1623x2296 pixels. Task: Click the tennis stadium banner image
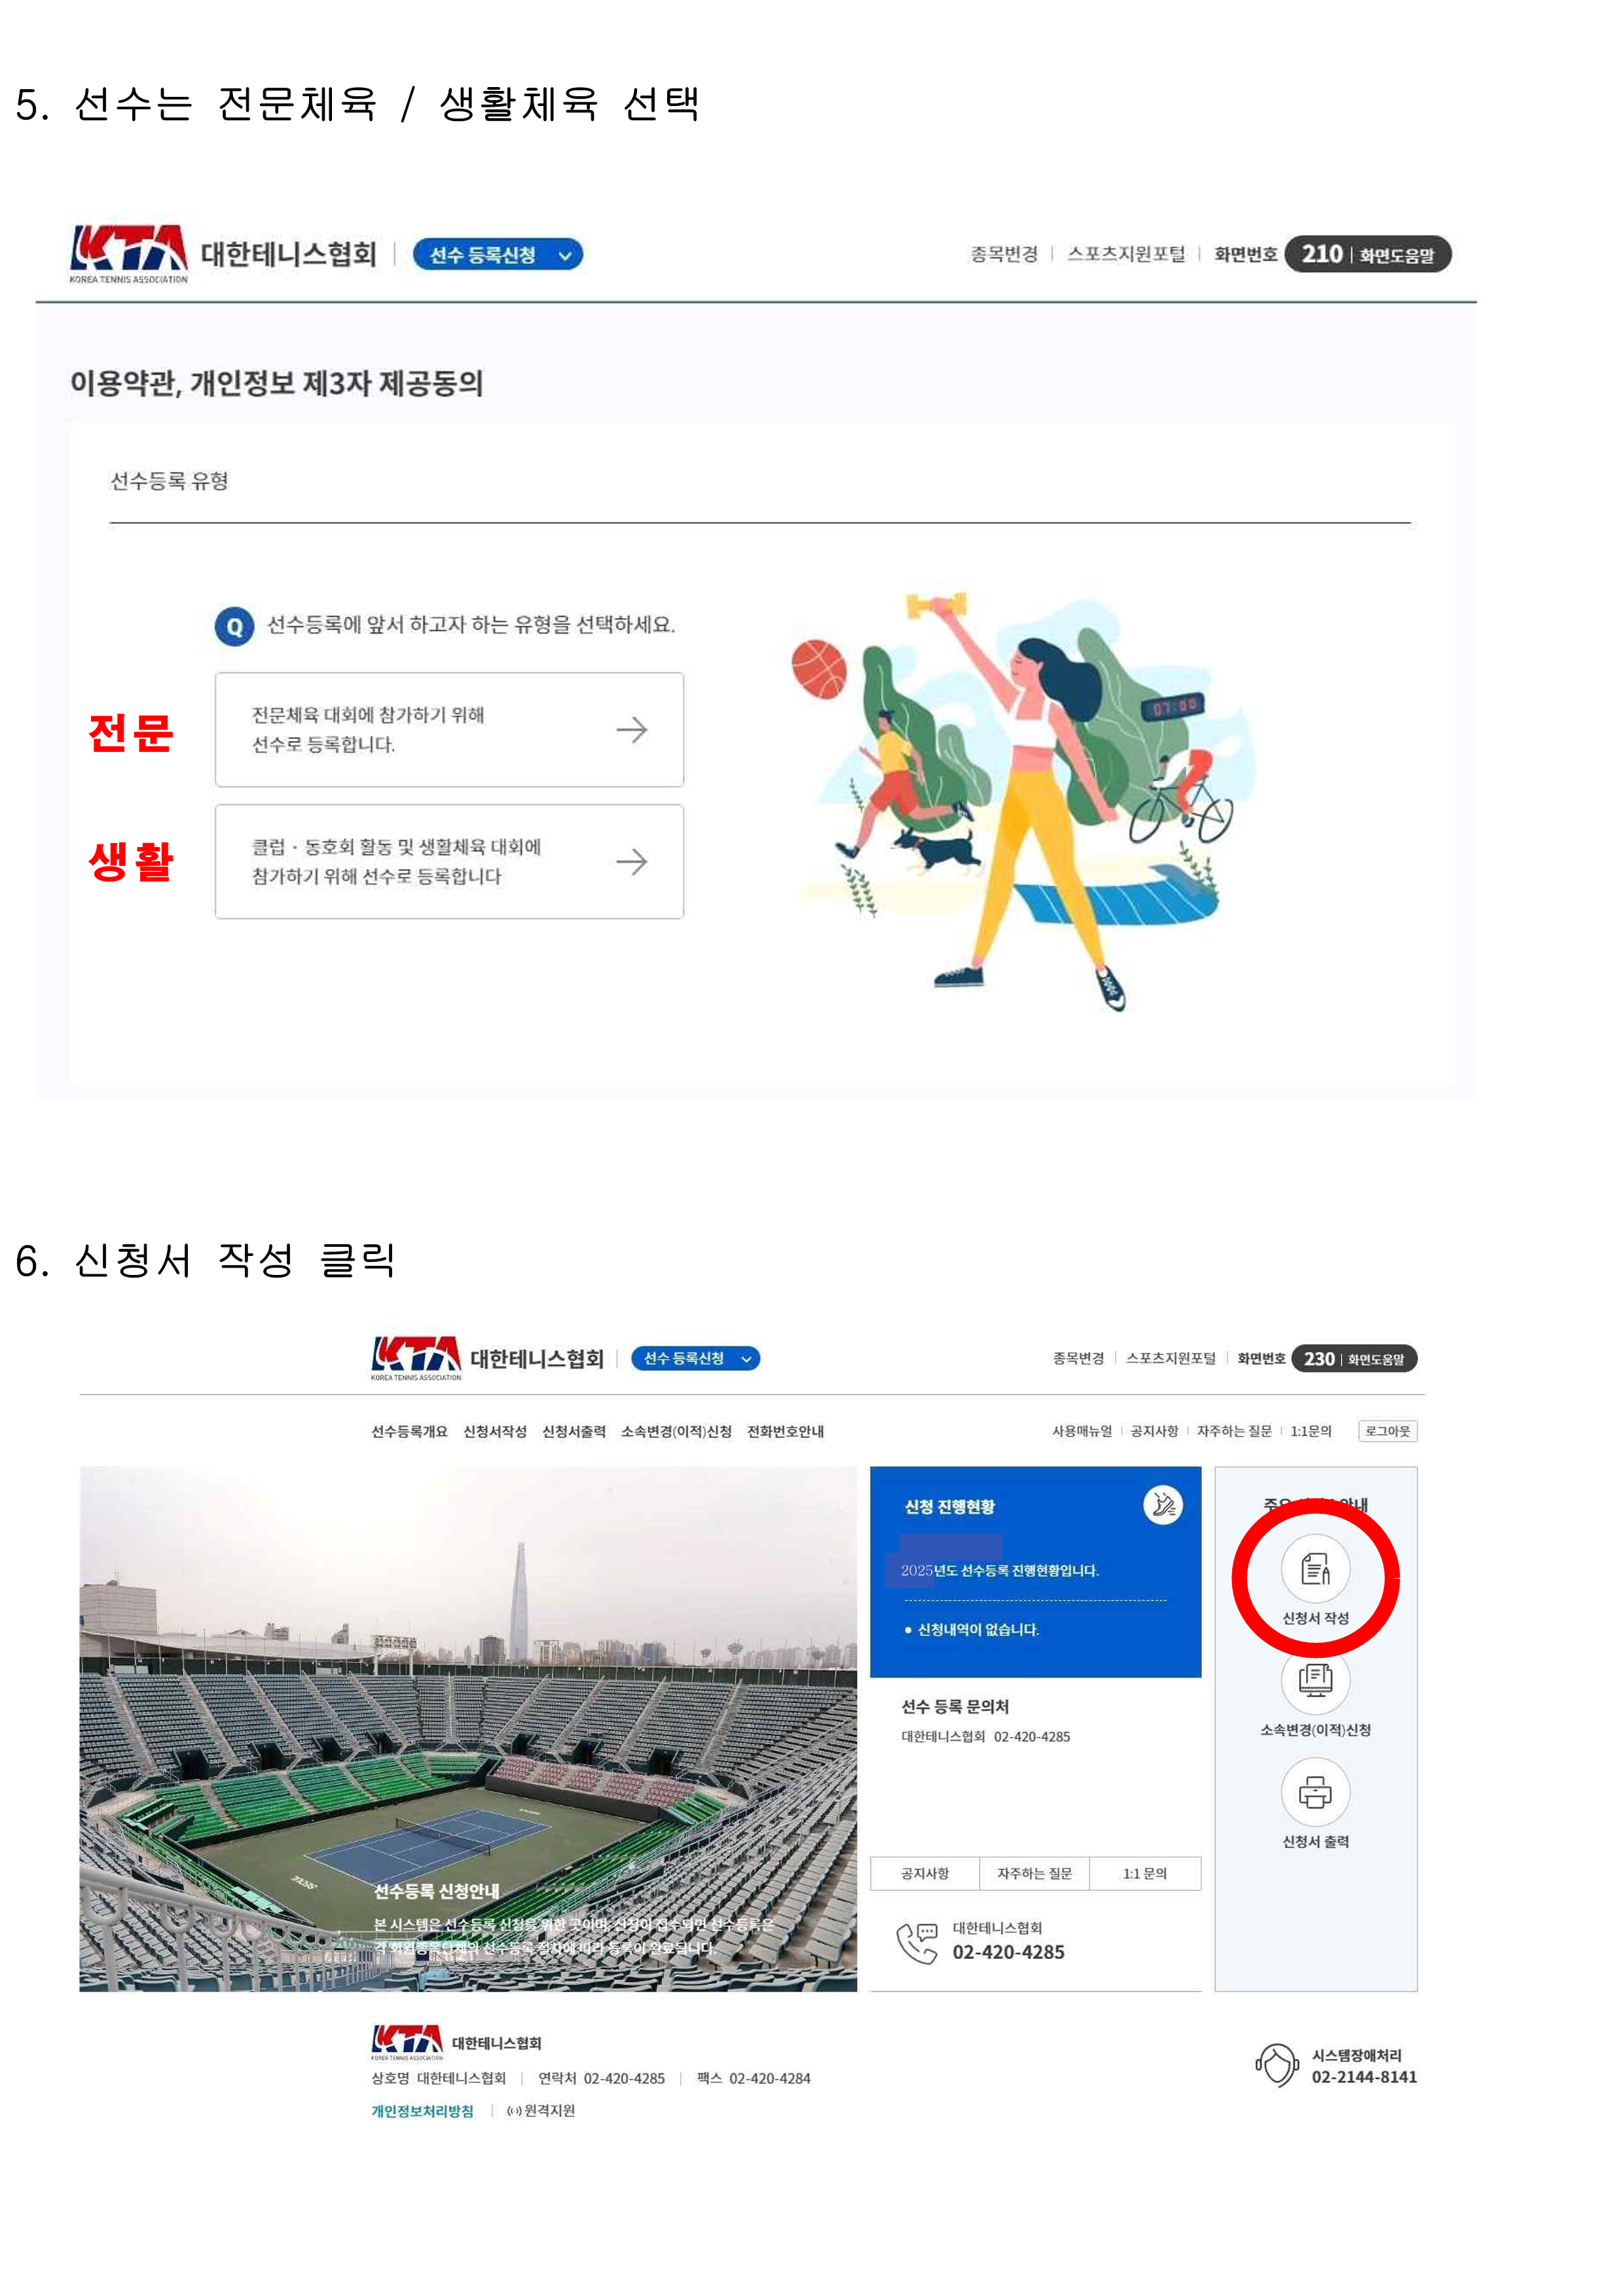click(468, 1728)
